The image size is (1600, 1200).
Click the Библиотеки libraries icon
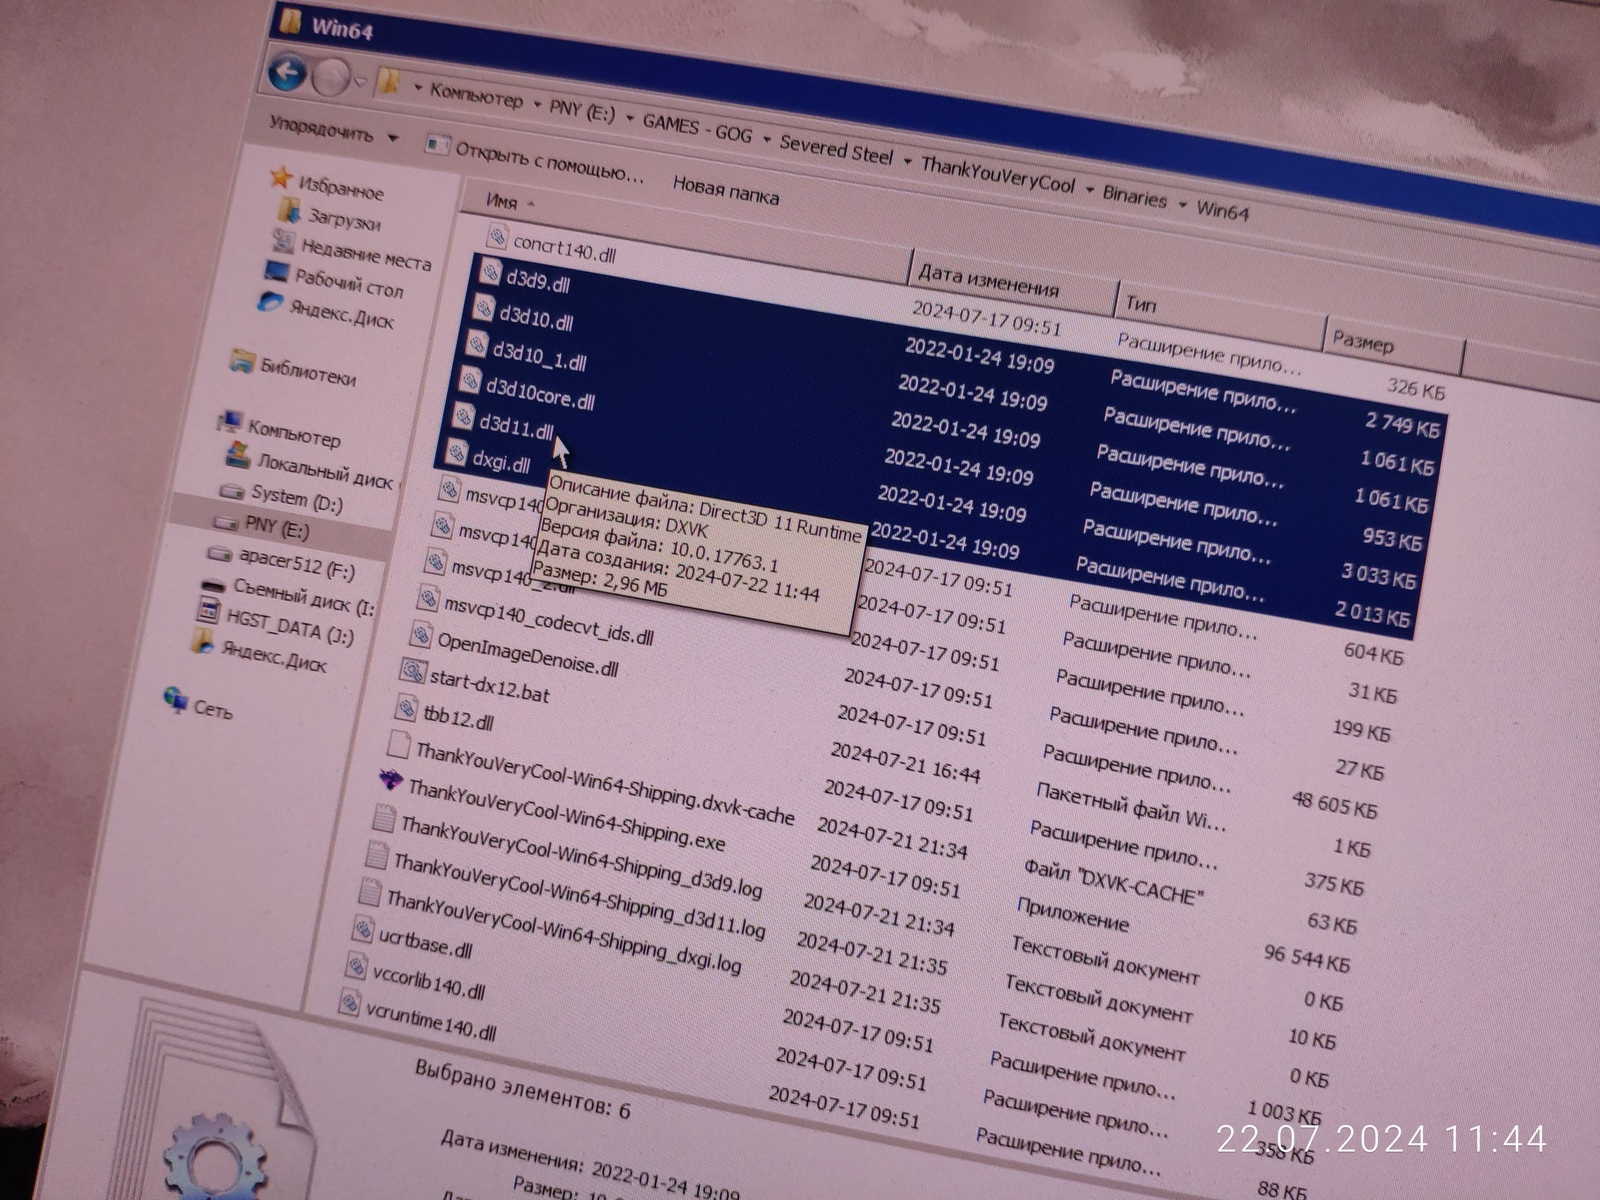pos(241,360)
